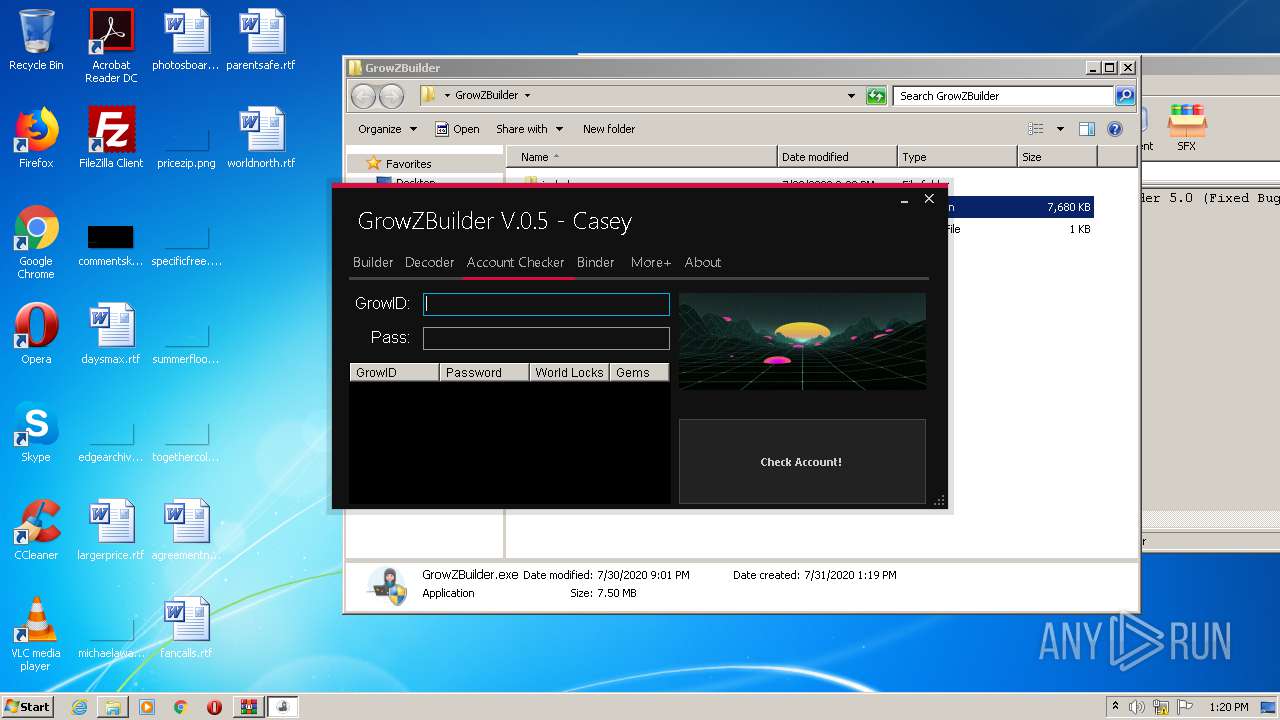1280x720 pixels.
Task: Open Windows Explorer from the taskbar
Action: pos(113,707)
